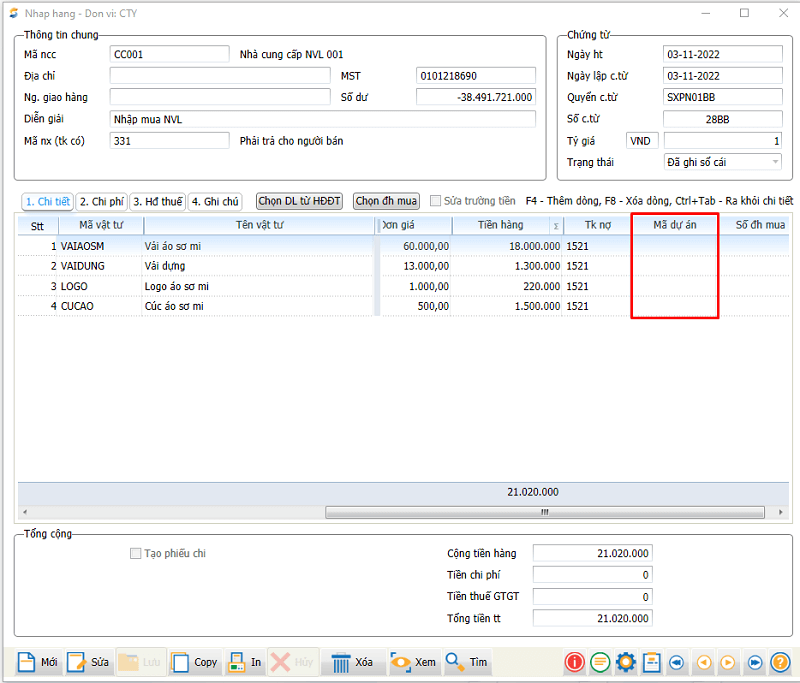
Task: Click the Cúc áo sơ mi name cell
Action: tap(259, 306)
